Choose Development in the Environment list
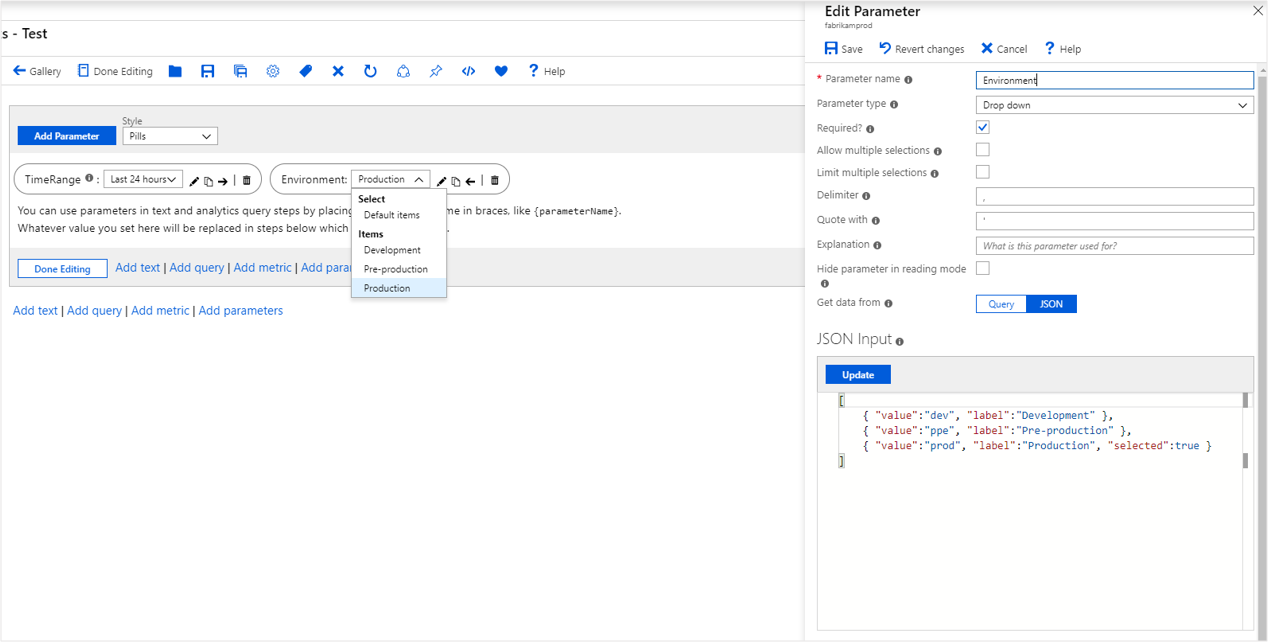The image size is (1268, 642). (392, 250)
